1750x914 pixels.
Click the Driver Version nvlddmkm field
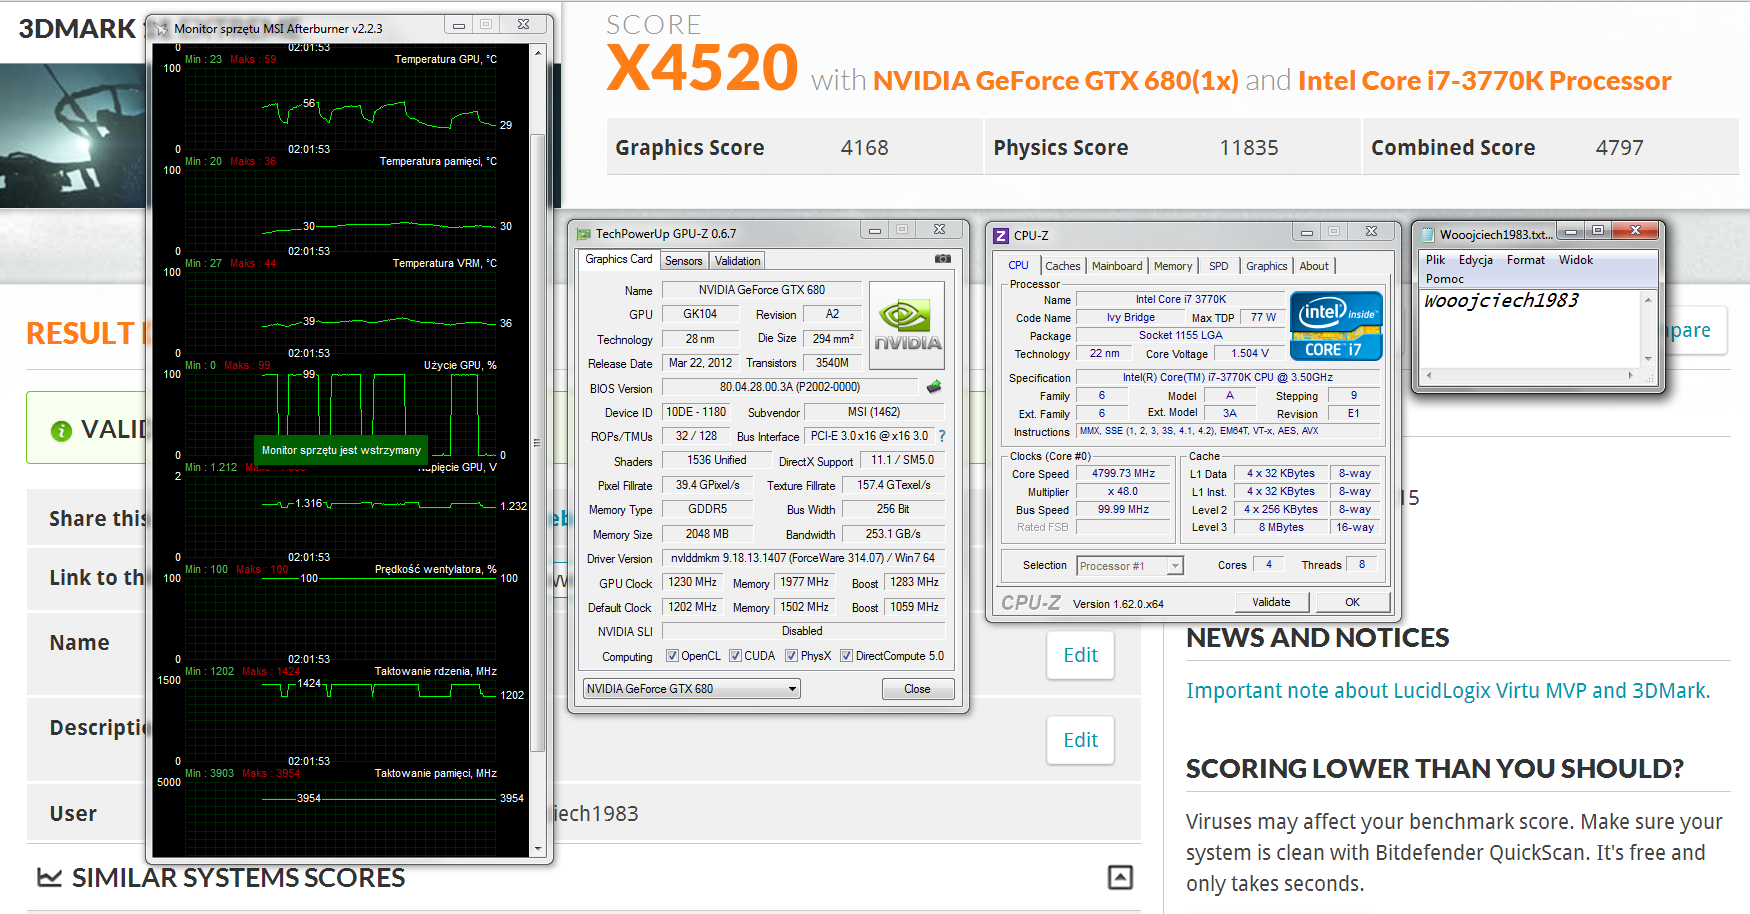click(803, 558)
